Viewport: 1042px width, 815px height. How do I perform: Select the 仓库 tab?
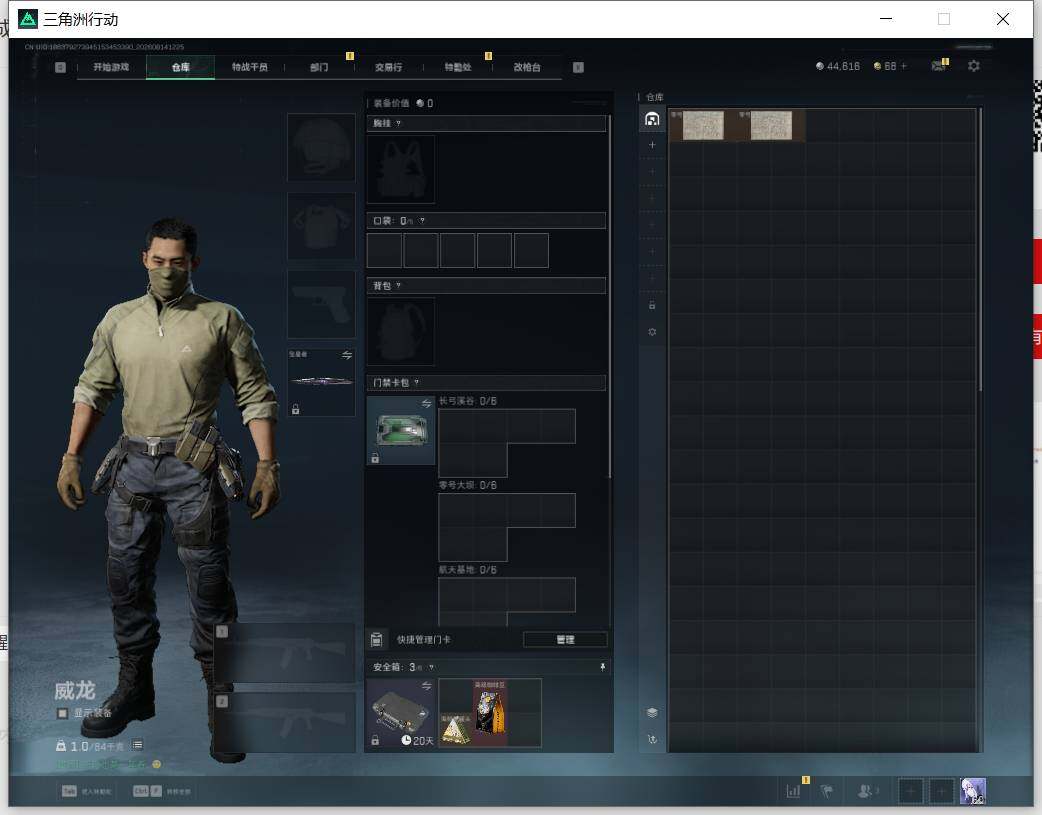coord(181,67)
